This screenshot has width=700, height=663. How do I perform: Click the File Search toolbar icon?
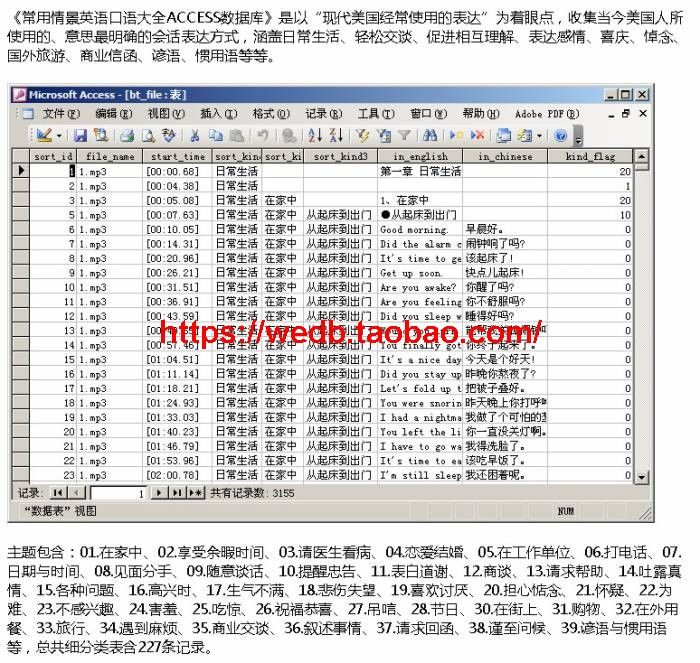tap(101, 135)
